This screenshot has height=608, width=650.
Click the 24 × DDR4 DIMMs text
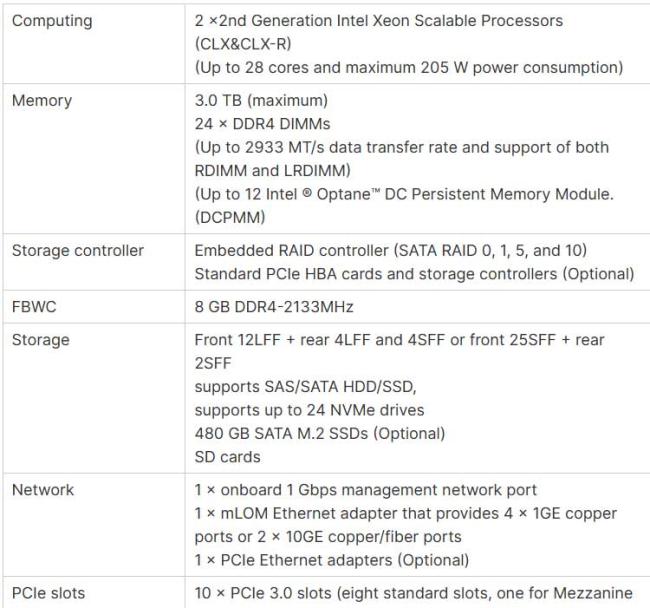click(x=261, y=124)
